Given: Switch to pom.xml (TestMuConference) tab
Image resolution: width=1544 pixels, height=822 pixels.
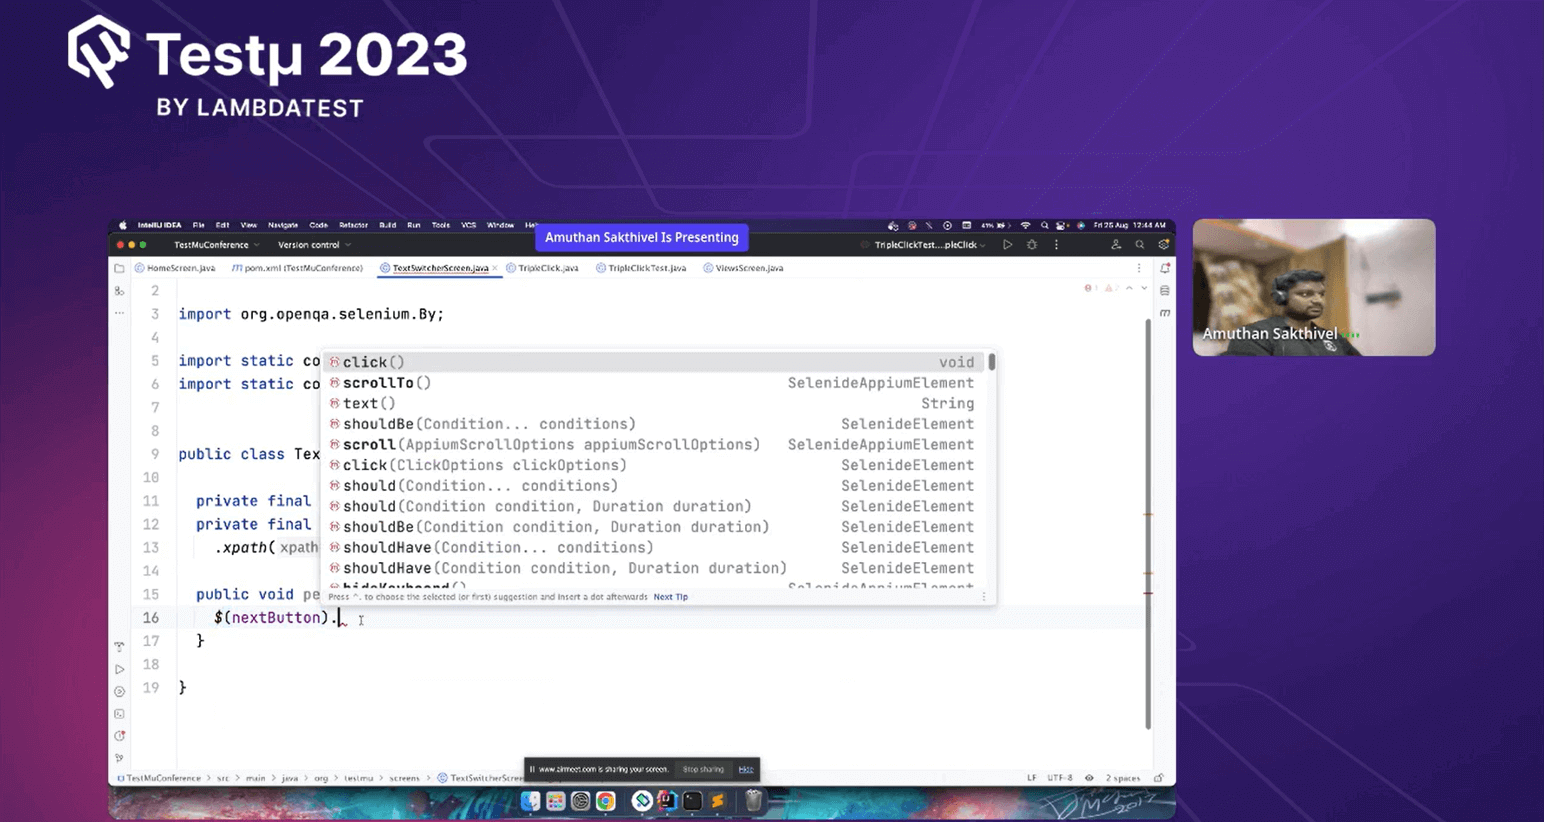Looking at the screenshot, I should pos(297,268).
